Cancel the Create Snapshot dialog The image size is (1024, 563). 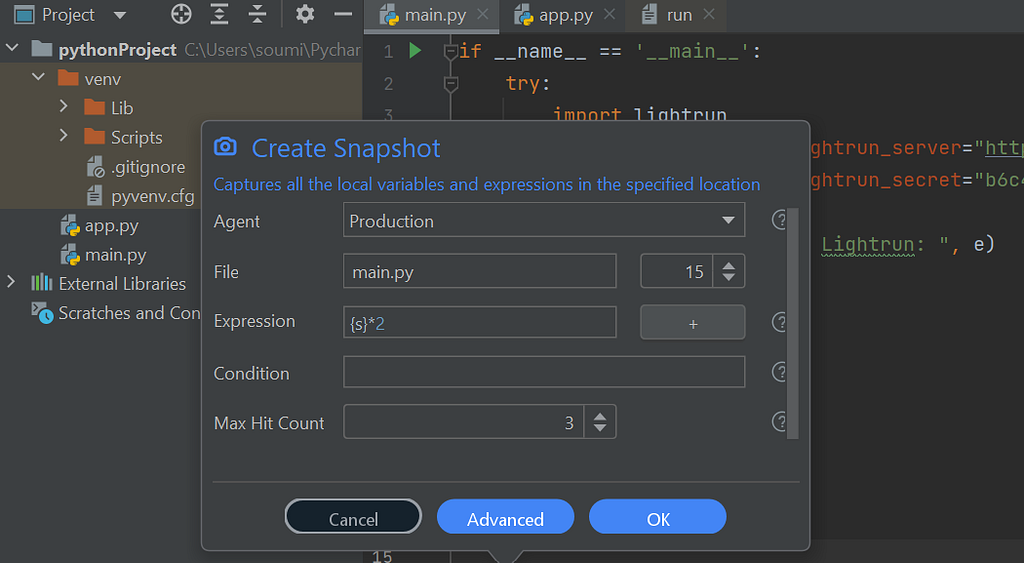click(353, 517)
